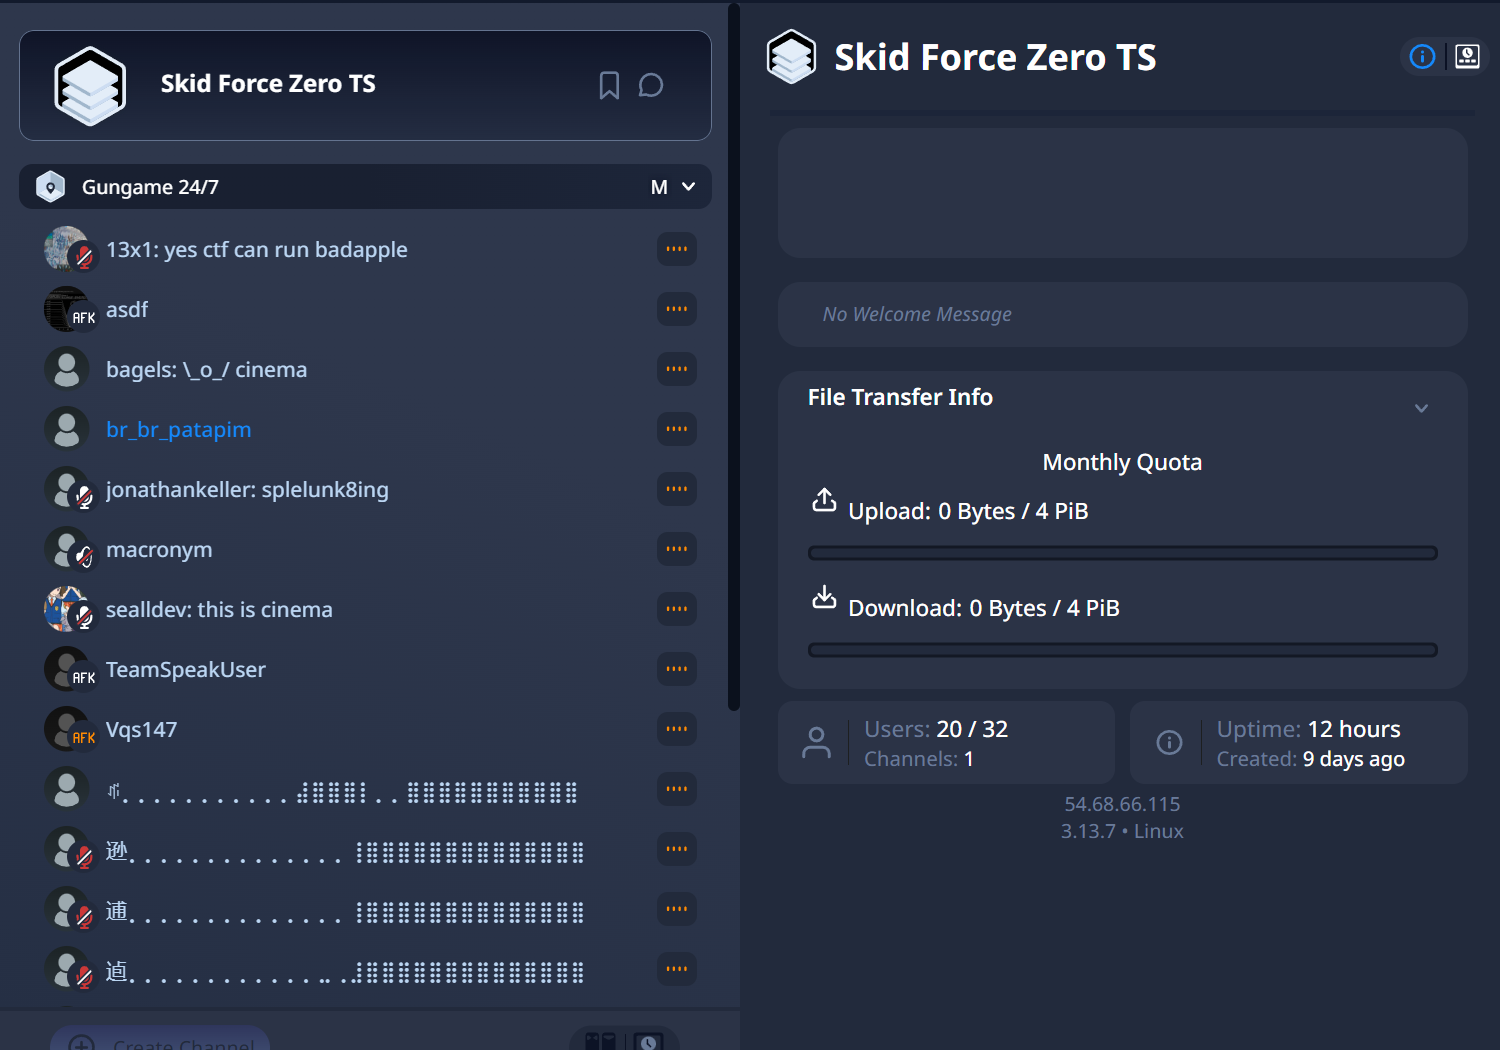Open br_br_patapim's more options button
The height and width of the screenshot is (1050, 1500).
pyautogui.click(x=677, y=429)
